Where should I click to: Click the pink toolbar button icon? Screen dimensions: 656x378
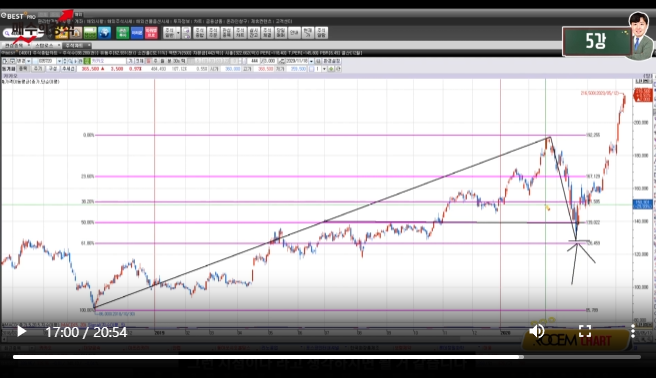151,33
